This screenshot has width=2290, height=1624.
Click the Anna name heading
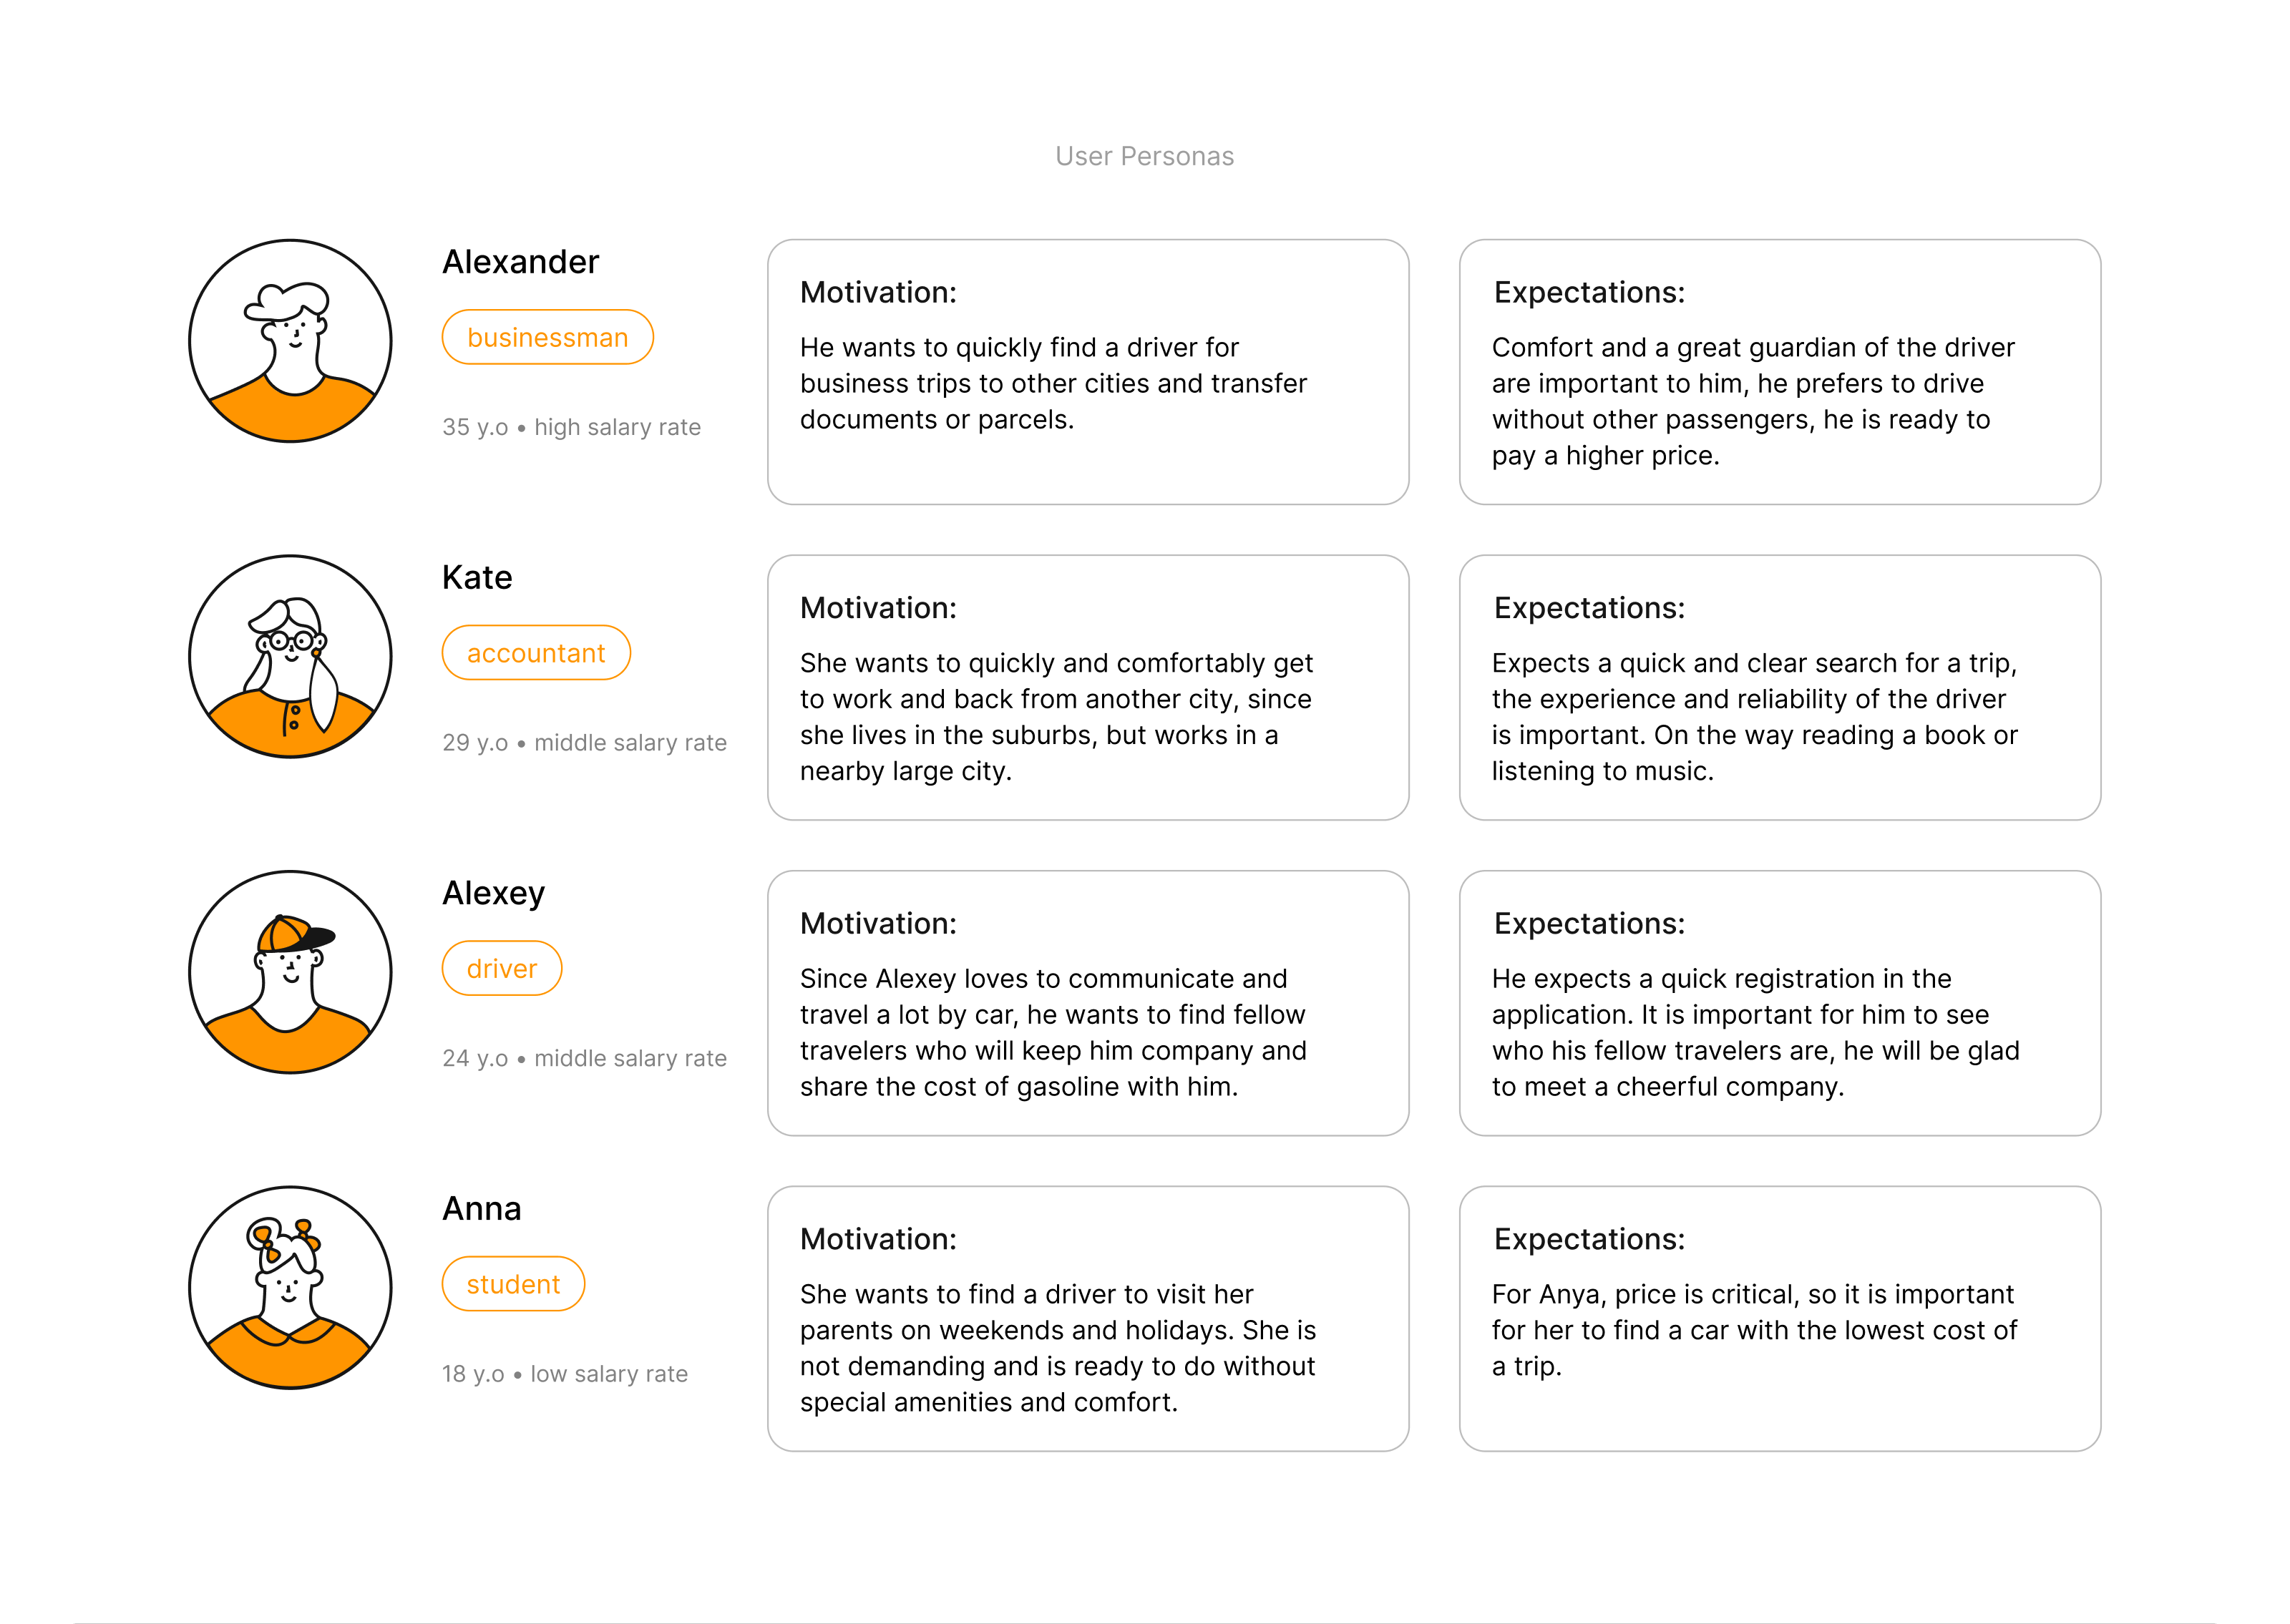482,1209
